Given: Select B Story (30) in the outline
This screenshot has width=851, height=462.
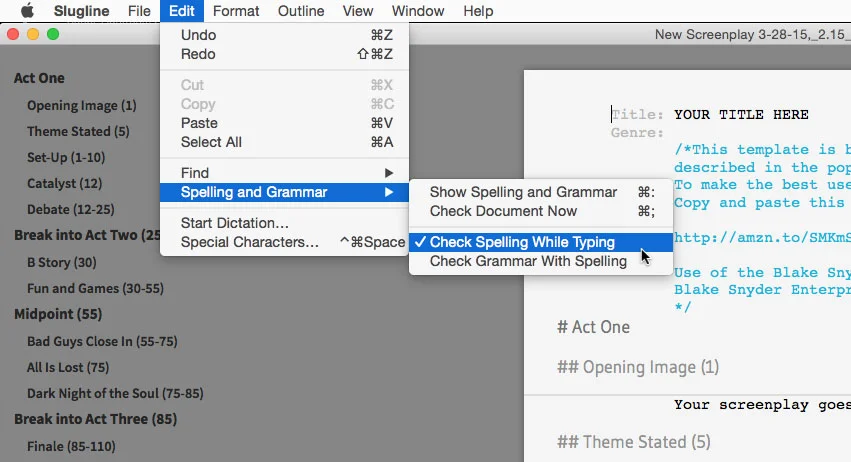Looking at the screenshot, I should [62, 263].
